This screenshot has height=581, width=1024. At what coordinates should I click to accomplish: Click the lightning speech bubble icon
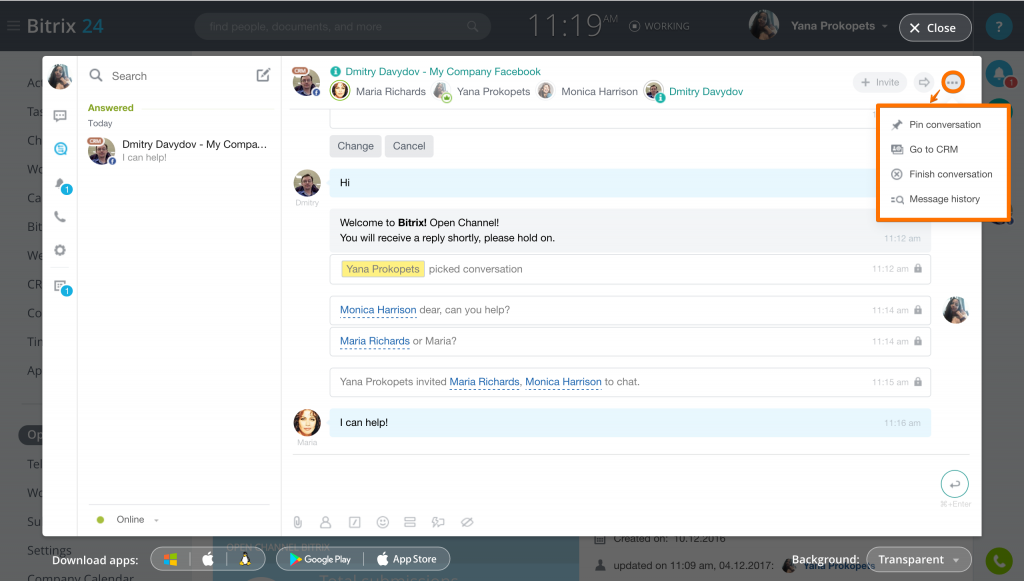click(438, 522)
